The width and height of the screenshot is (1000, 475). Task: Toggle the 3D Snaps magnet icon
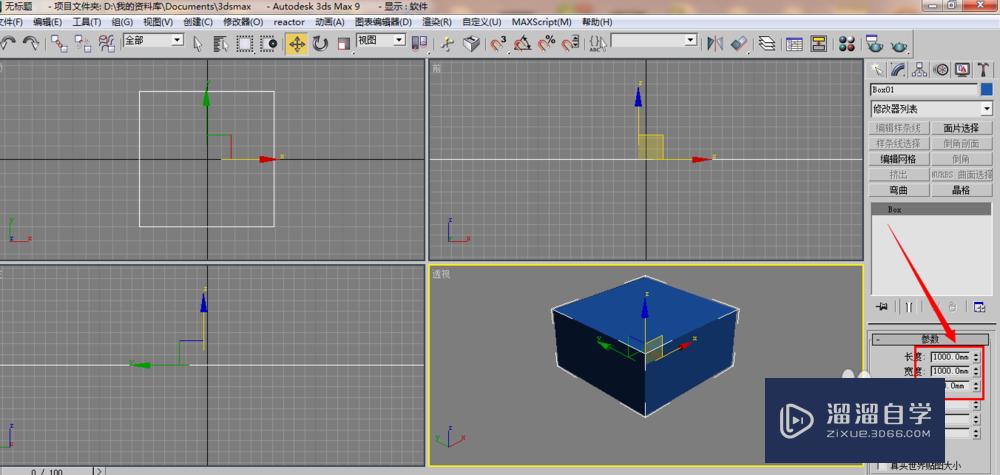pyautogui.click(x=498, y=43)
